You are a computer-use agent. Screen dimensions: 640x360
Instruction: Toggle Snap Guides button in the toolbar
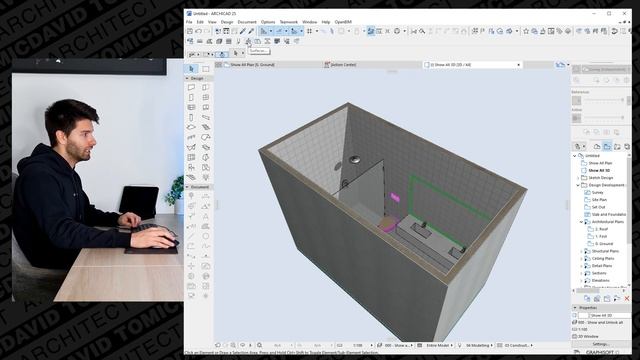tap(280, 31)
